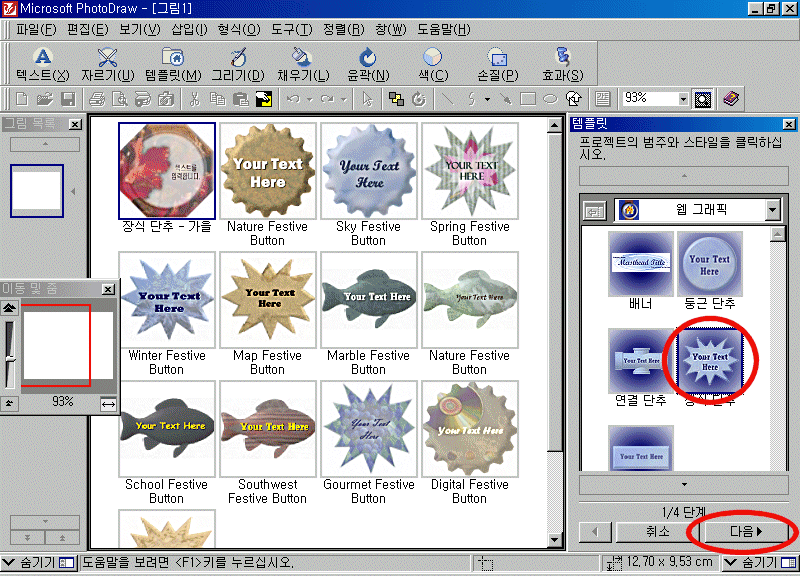Image resolution: width=800 pixels, height=576 pixels.
Task: Select the Ellipse shape tool
Action: point(550,99)
